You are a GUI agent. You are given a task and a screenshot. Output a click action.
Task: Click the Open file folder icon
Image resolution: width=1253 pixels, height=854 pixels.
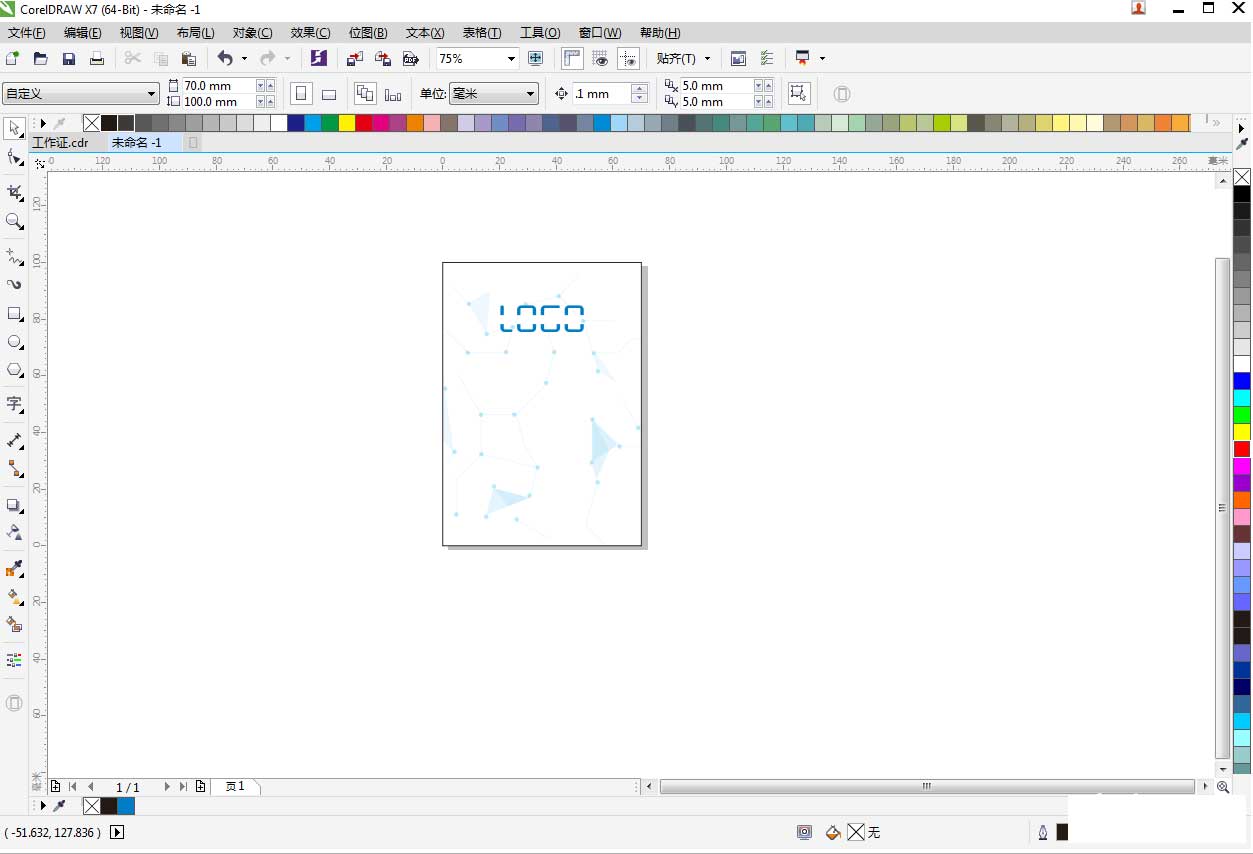[41, 58]
